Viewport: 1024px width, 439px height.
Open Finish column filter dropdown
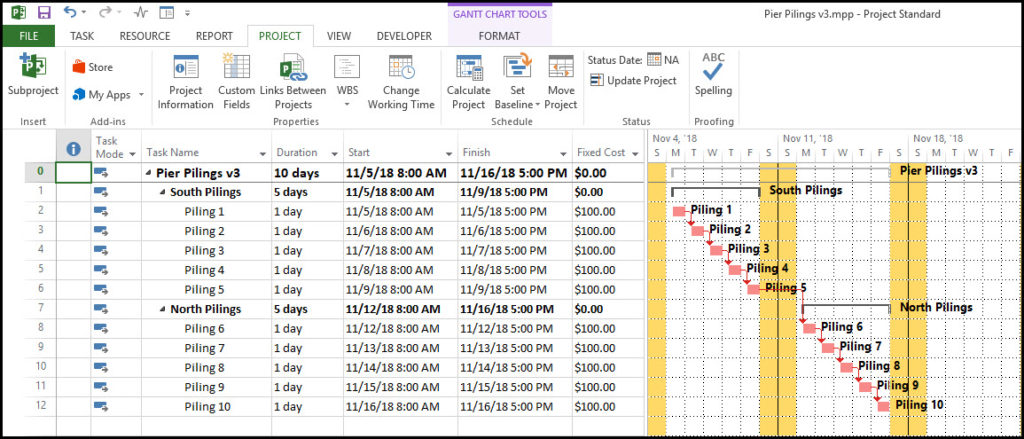tap(563, 154)
